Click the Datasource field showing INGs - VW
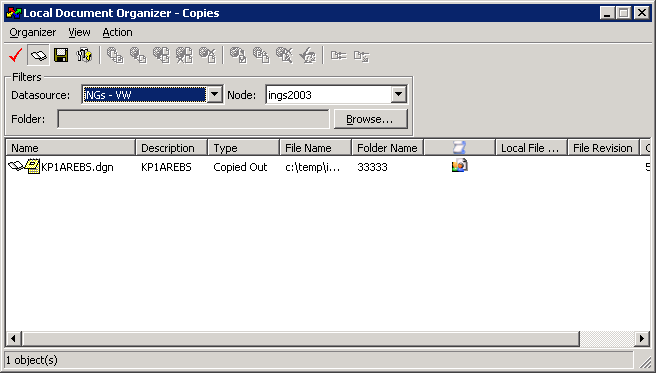Image resolution: width=656 pixels, height=373 pixels. 144,95
